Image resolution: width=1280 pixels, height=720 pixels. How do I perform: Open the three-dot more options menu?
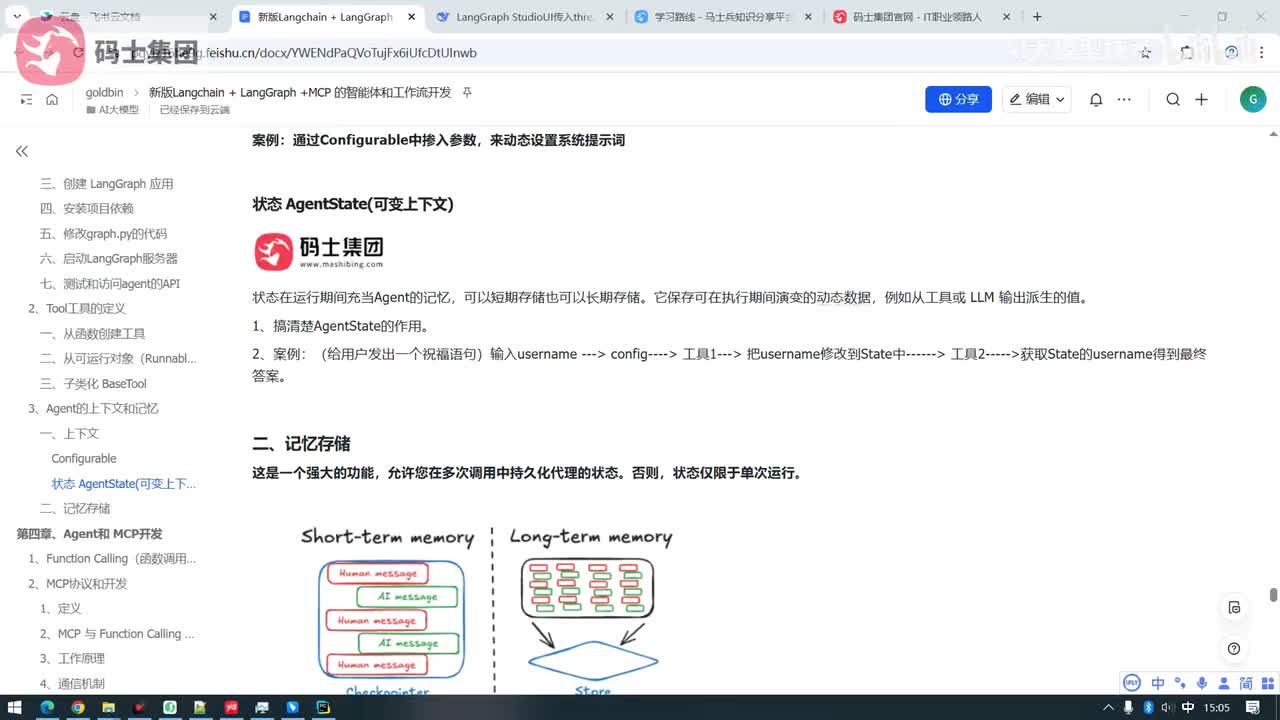1124,99
